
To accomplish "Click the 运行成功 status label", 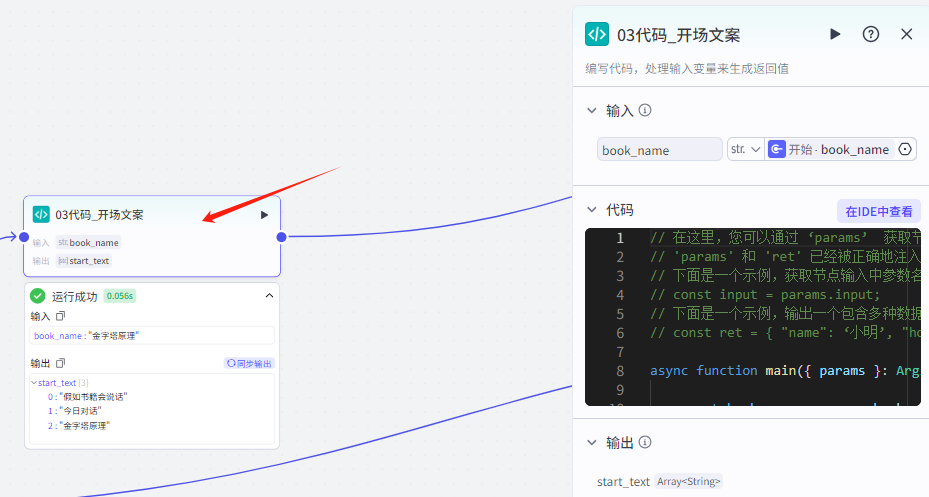I will tap(74, 296).
